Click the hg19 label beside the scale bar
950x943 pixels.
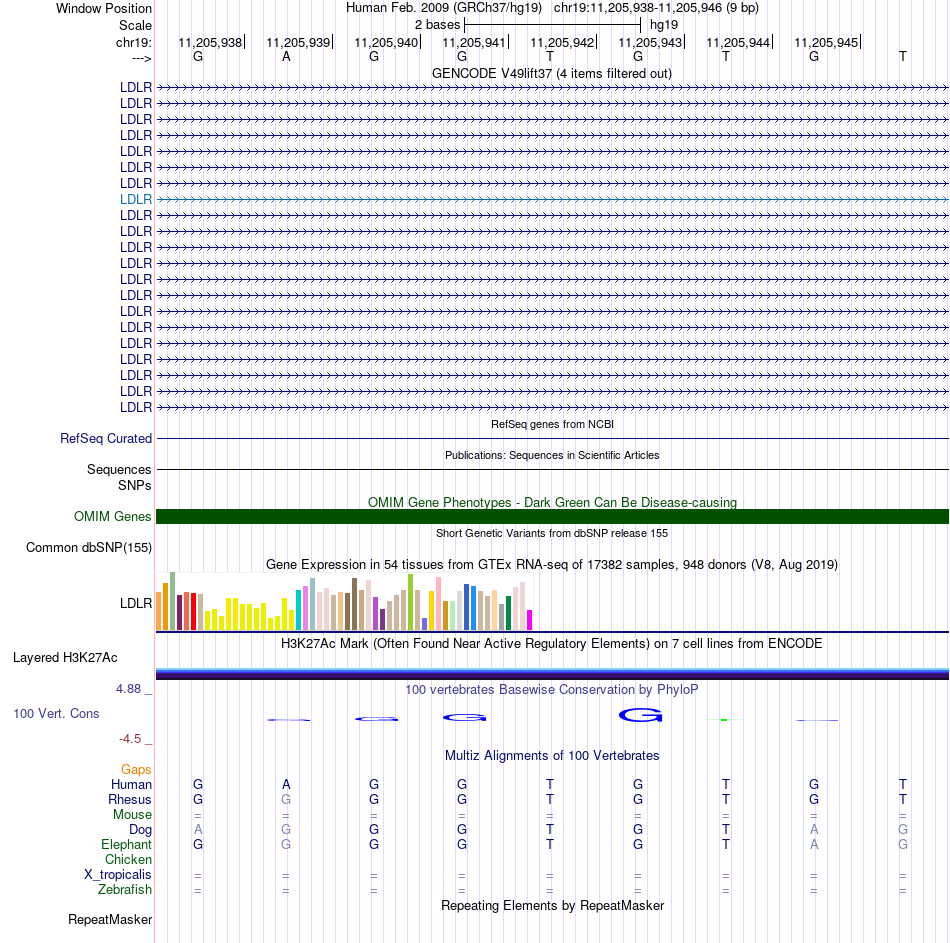coord(663,25)
